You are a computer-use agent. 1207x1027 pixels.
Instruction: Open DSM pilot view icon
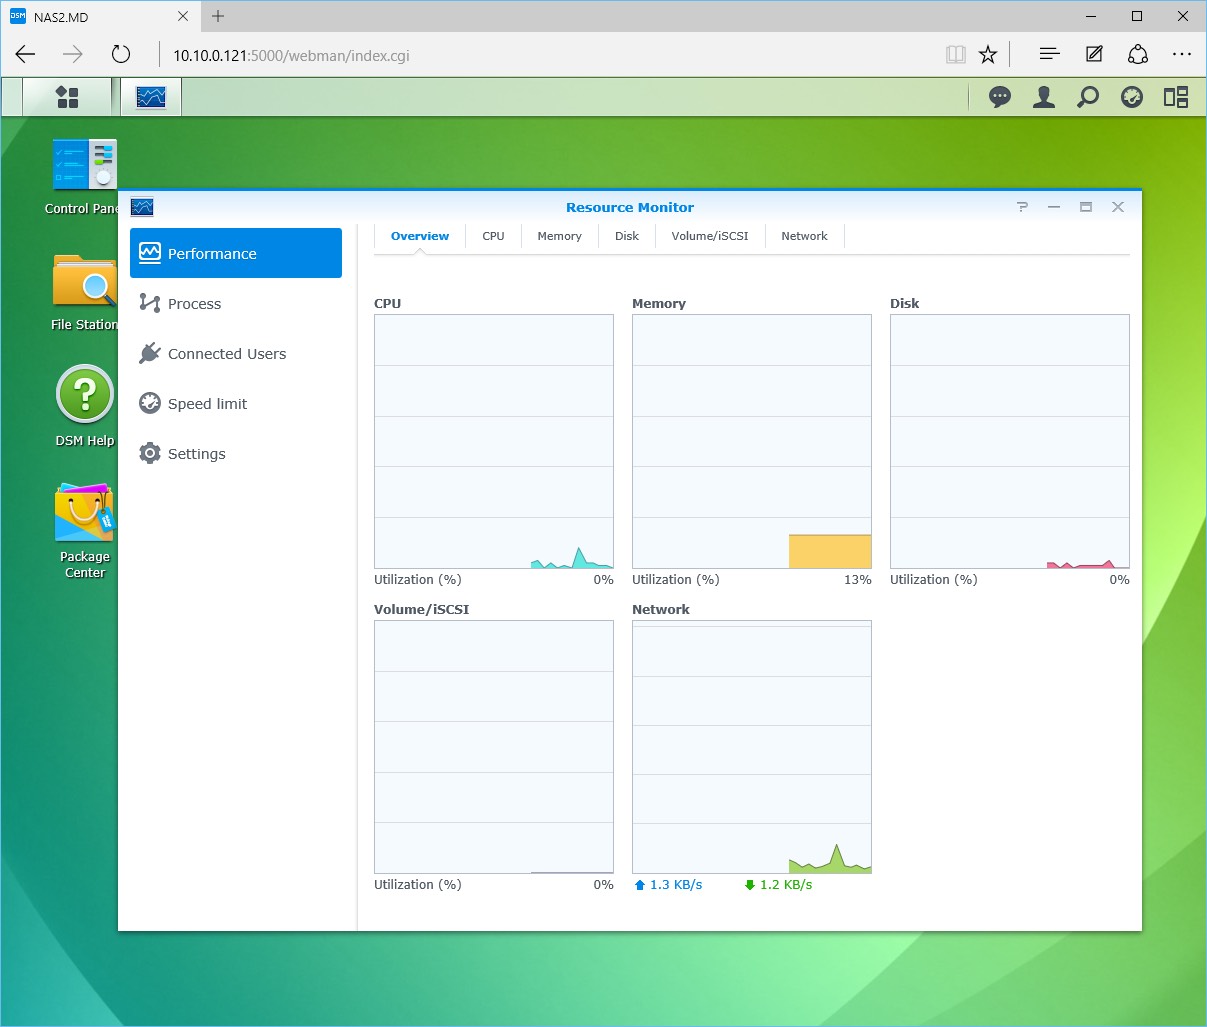pyautogui.click(x=1176, y=97)
